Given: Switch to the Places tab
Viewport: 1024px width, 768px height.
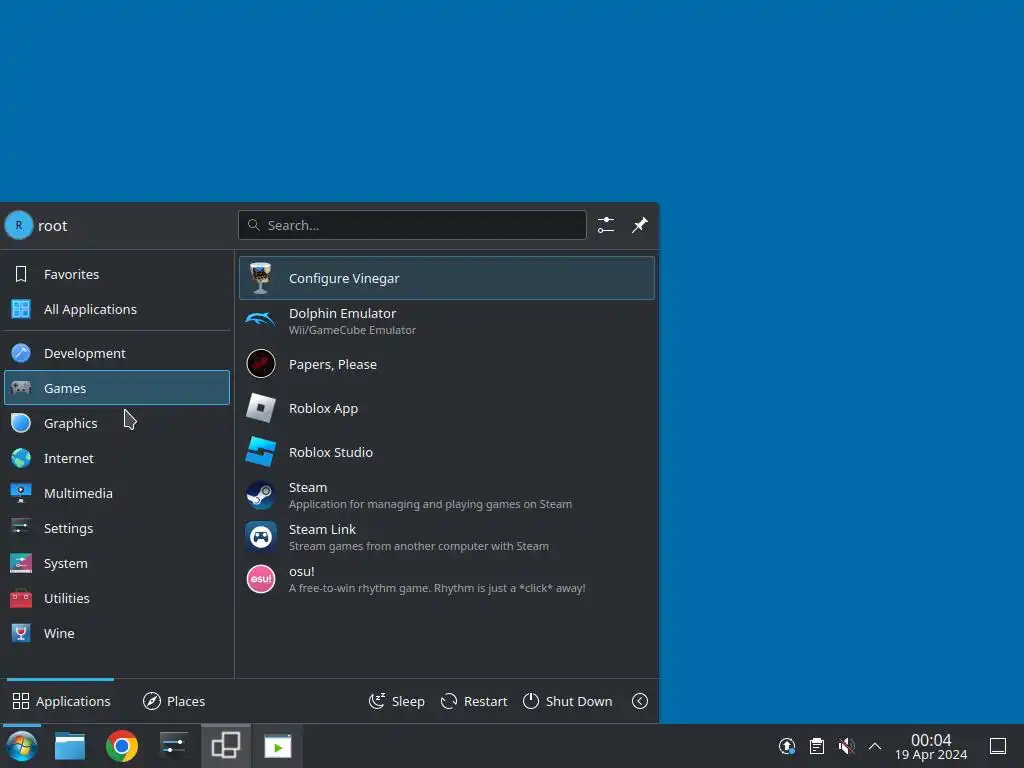Looking at the screenshot, I should 174,701.
